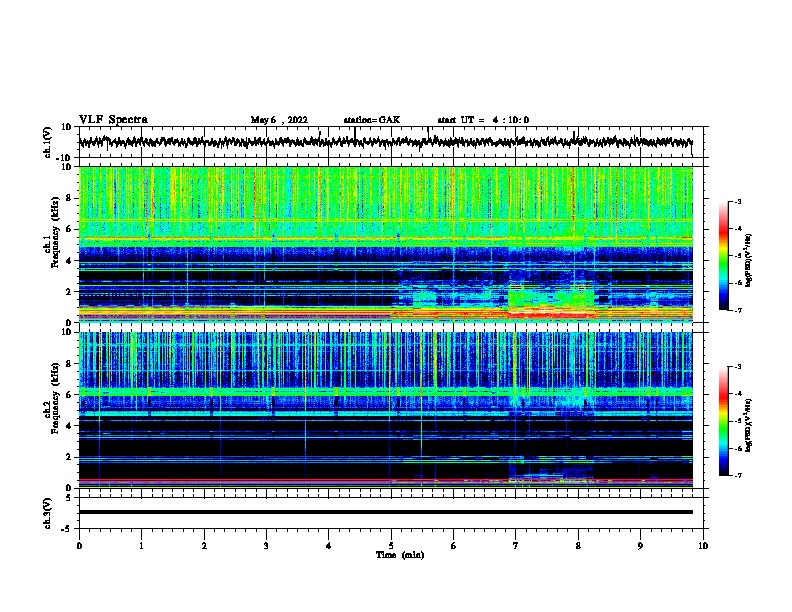This screenshot has width=792, height=612.
Task: Click time axis tick label "2"
Action: pos(204,546)
